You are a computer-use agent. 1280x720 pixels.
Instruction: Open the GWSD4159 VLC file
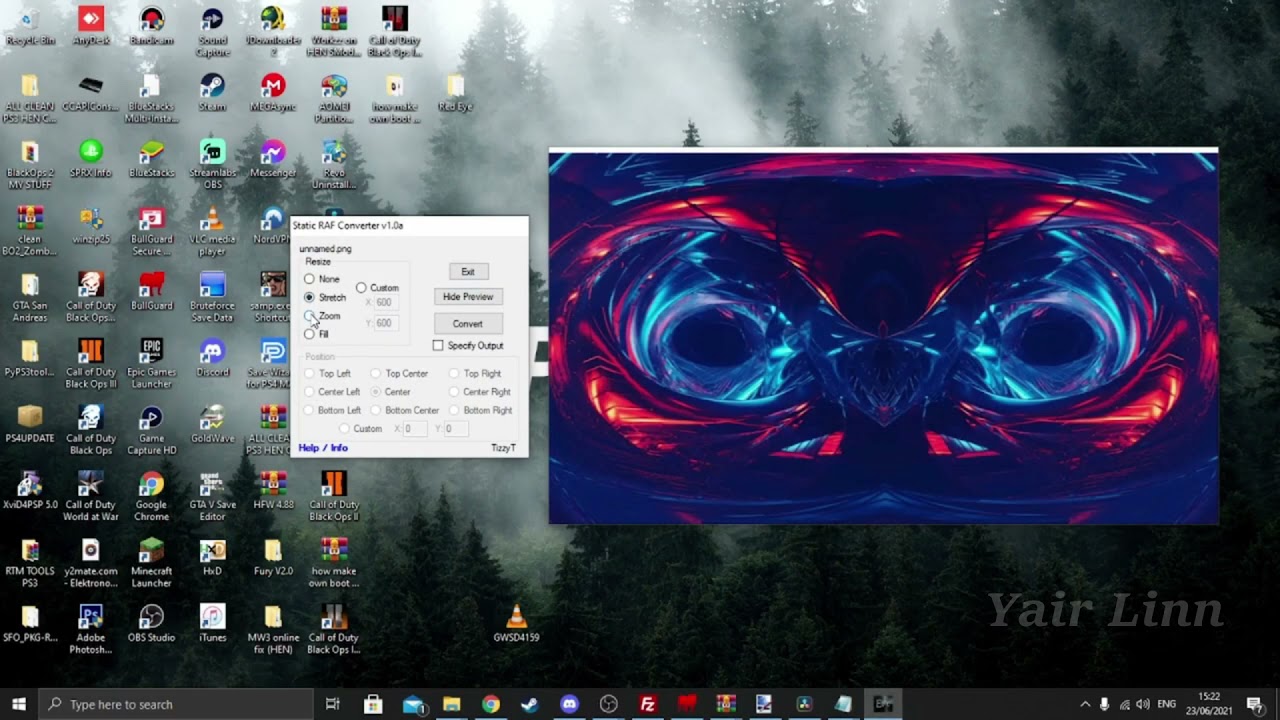[516, 623]
